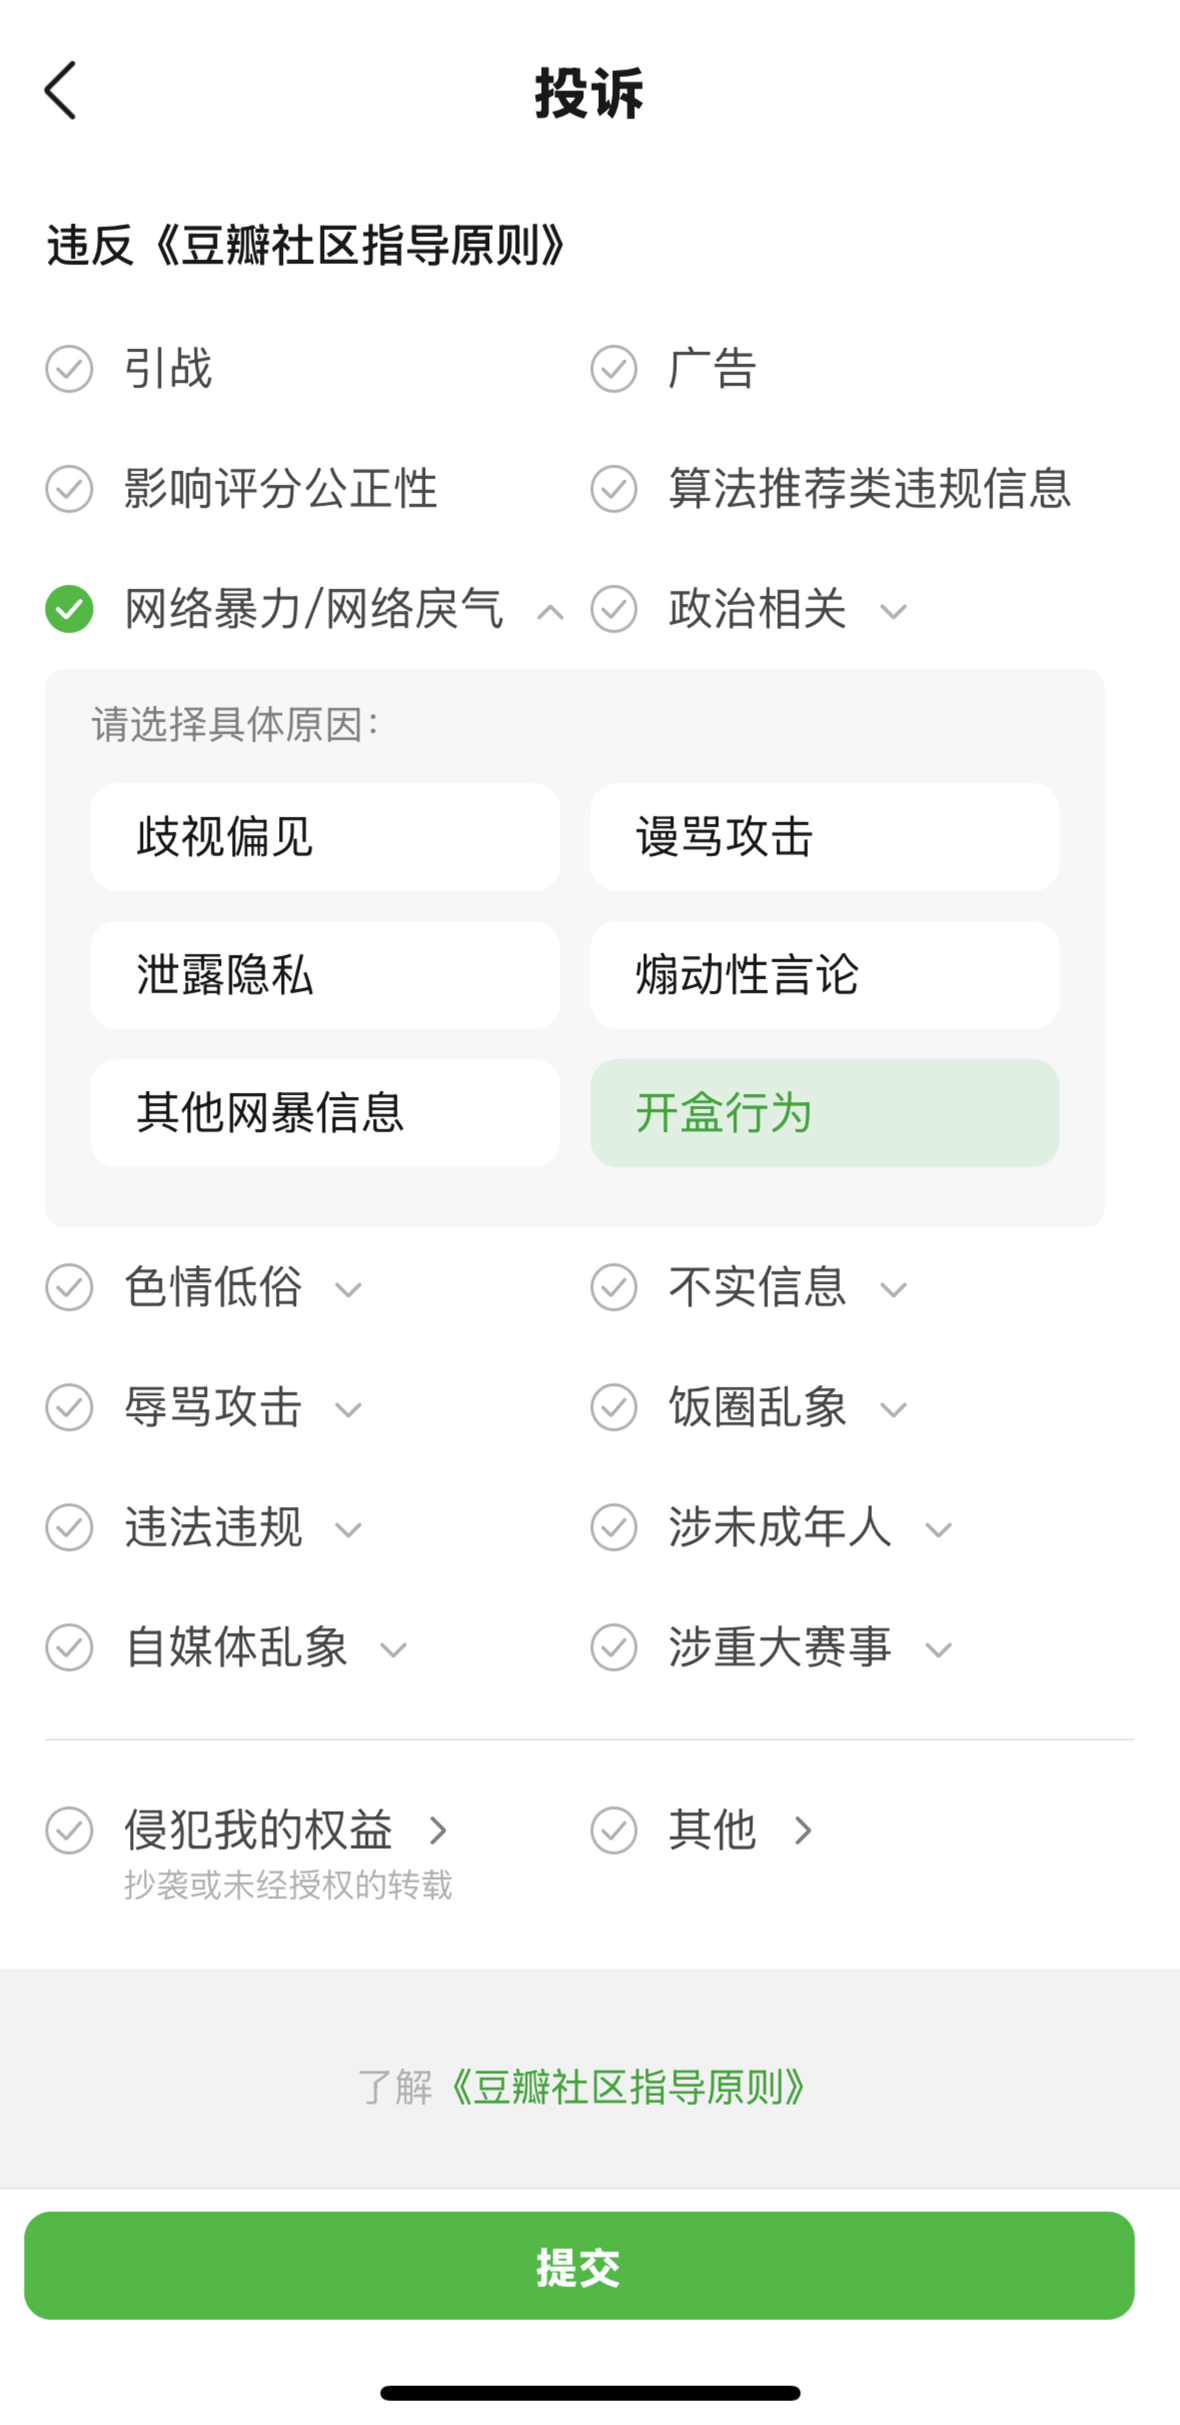Image resolution: width=1180 pixels, height=2425 pixels.
Task: Open the 《豆瓣社区指导原则》 link
Action: [x=628, y=2088]
